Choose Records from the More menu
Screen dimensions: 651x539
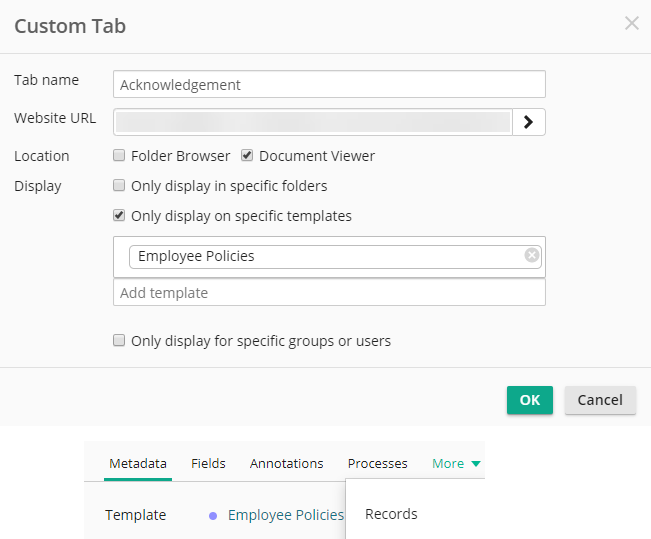(x=391, y=515)
